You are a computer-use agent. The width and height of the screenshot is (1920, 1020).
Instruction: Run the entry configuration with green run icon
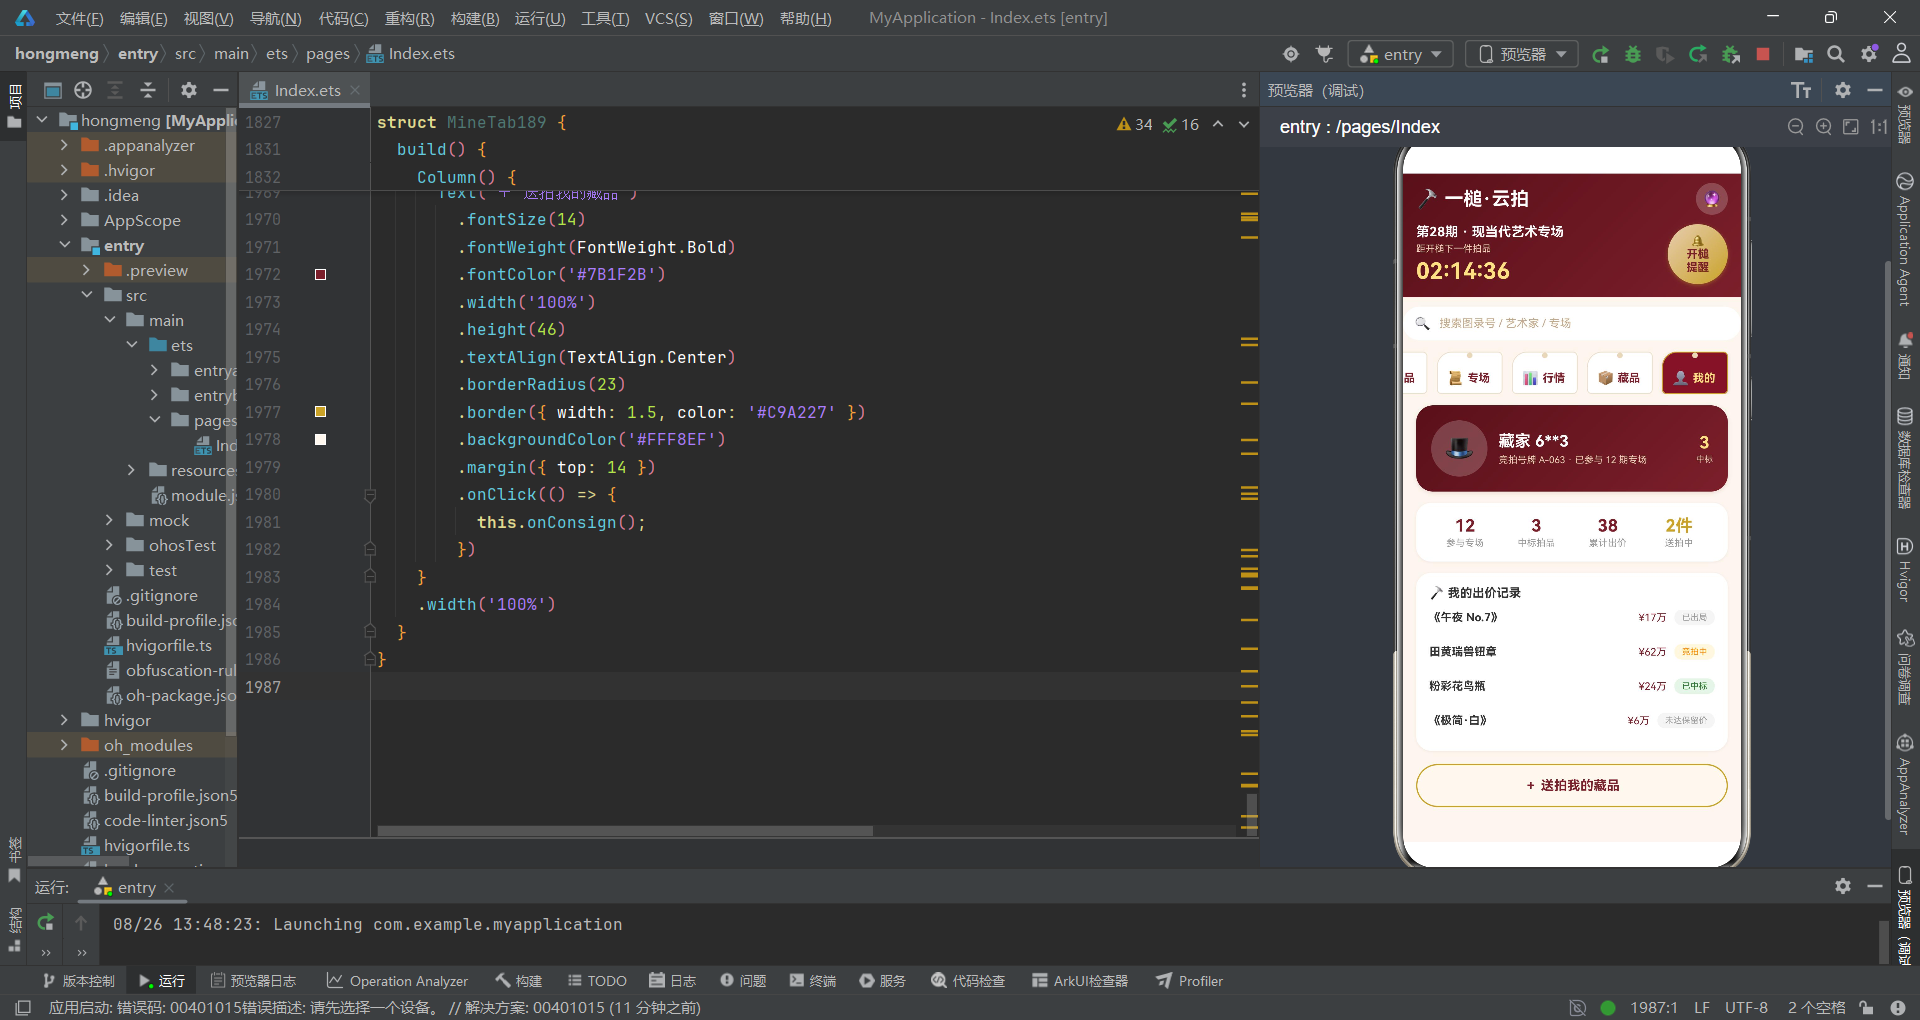coord(1601,54)
